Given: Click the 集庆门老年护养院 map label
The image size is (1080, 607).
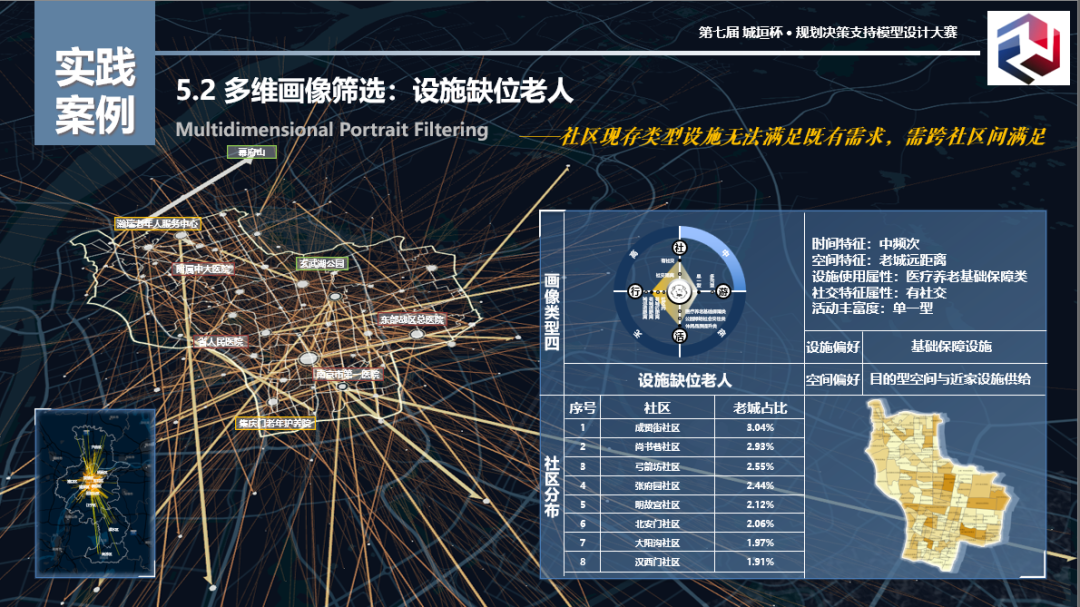Looking at the screenshot, I should tap(275, 423).
